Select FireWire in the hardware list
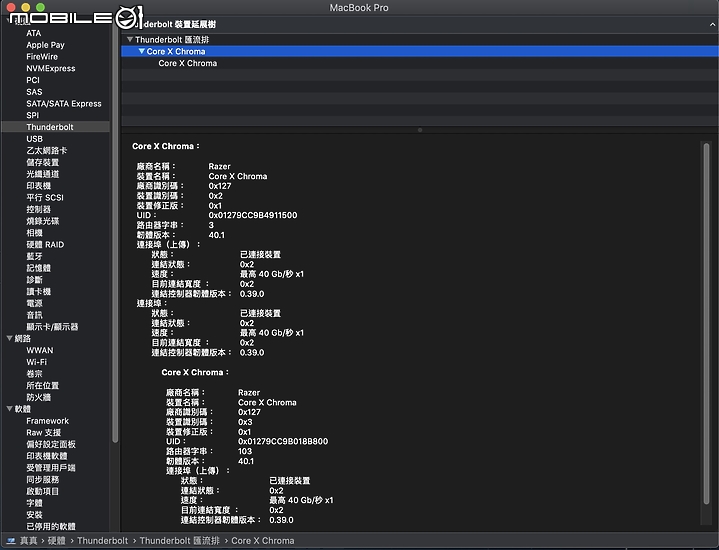 (42, 56)
